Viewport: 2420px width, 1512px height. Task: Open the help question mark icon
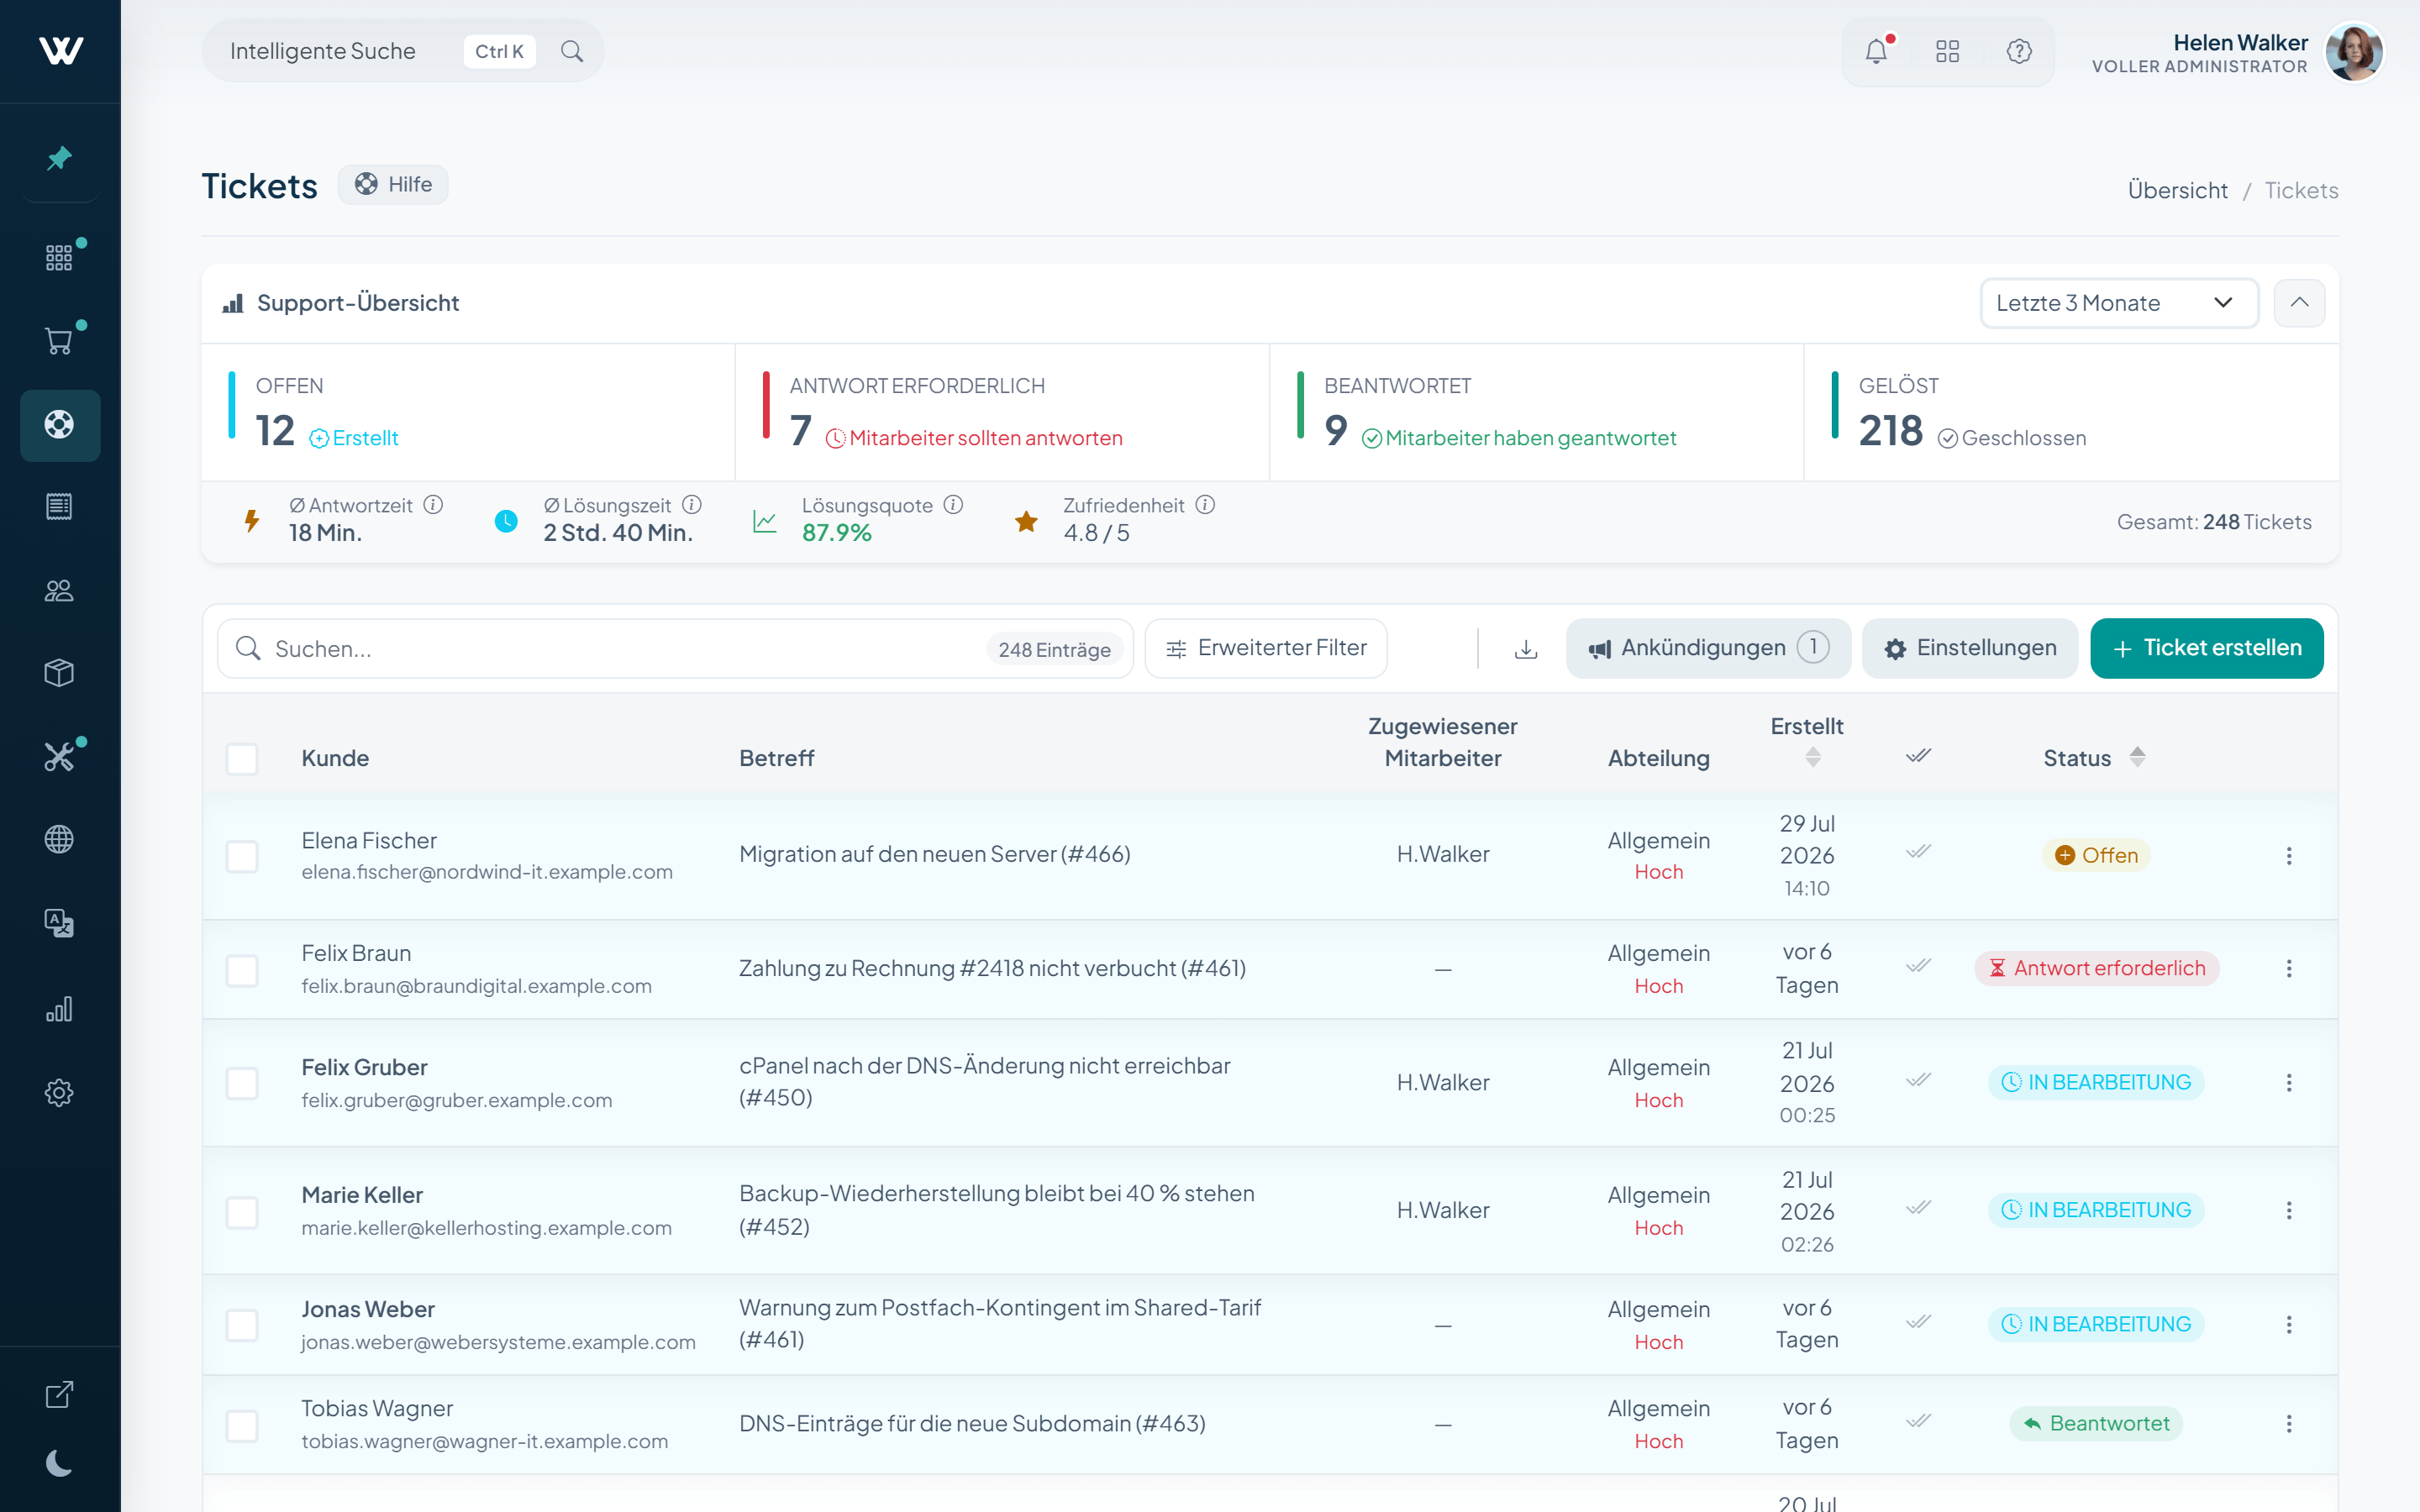tap(2019, 51)
